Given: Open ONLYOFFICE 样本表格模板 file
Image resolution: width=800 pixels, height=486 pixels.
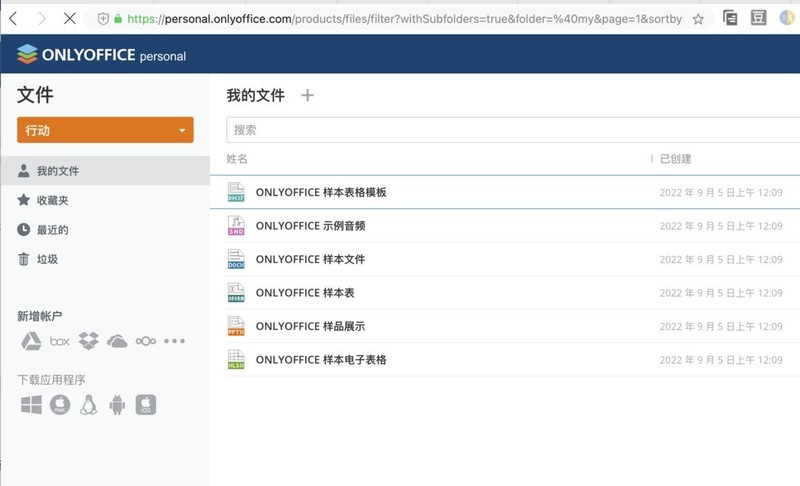Looking at the screenshot, I should tap(321, 192).
